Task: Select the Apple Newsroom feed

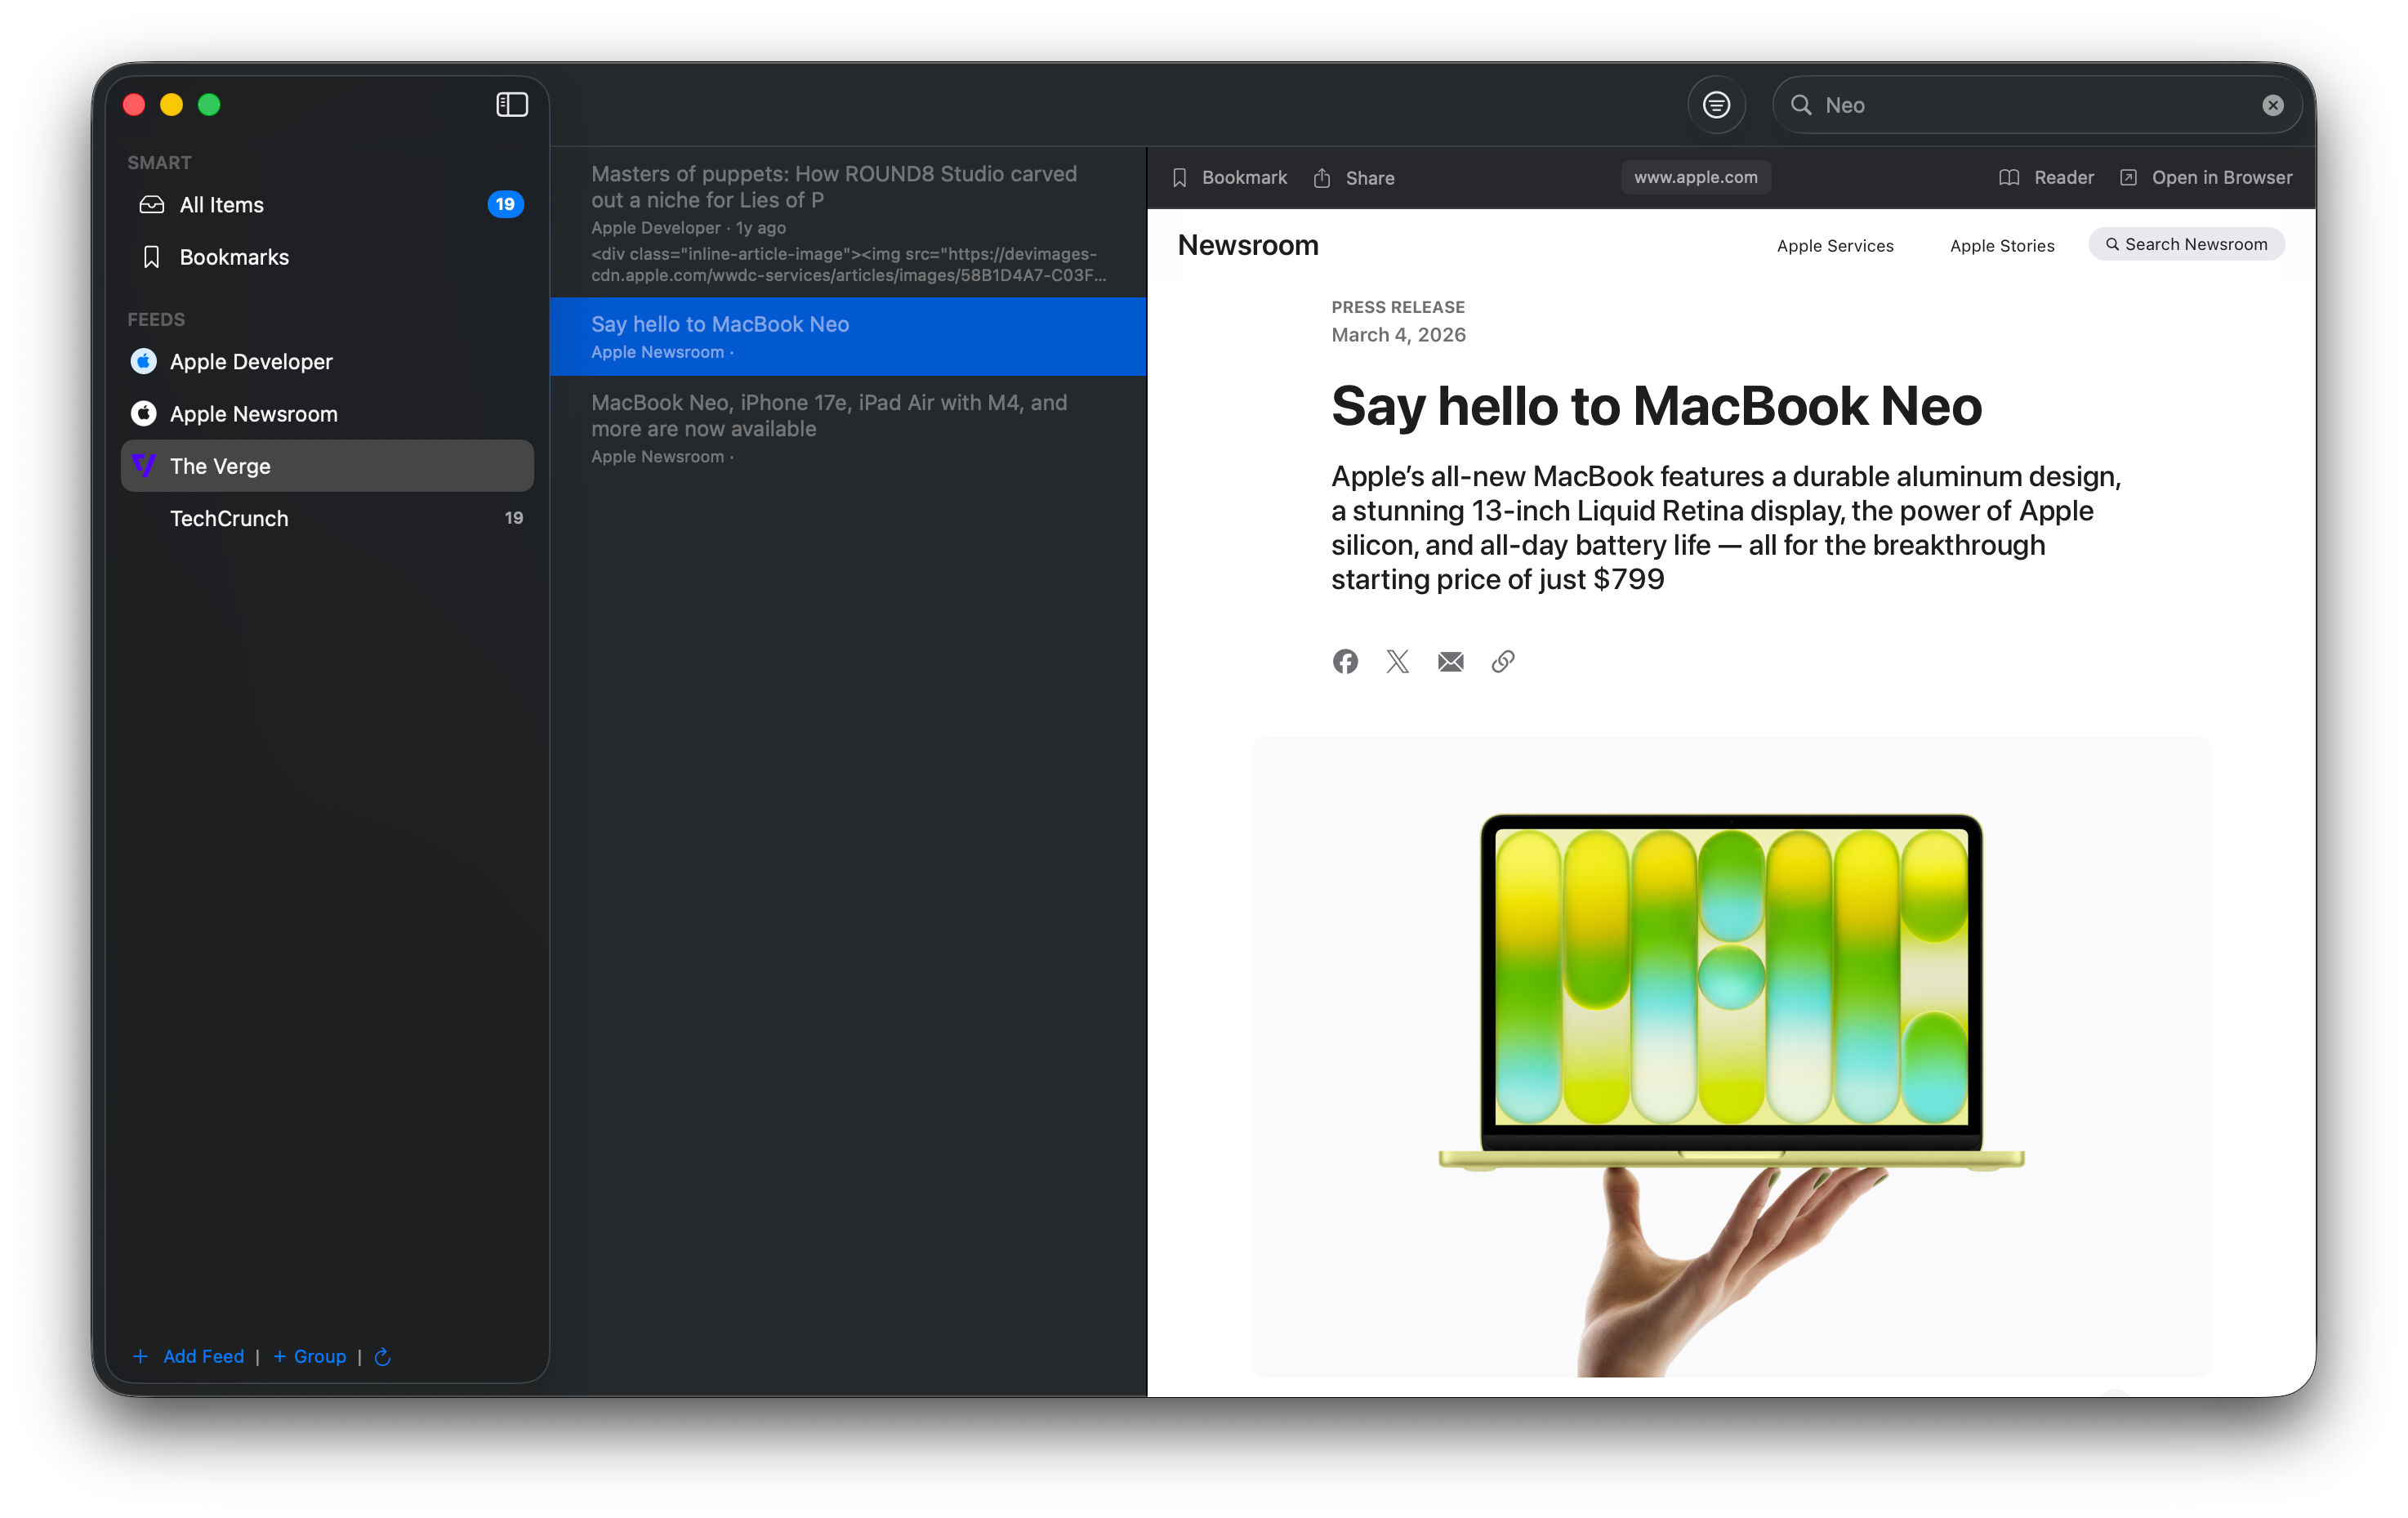Action: point(255,413)
